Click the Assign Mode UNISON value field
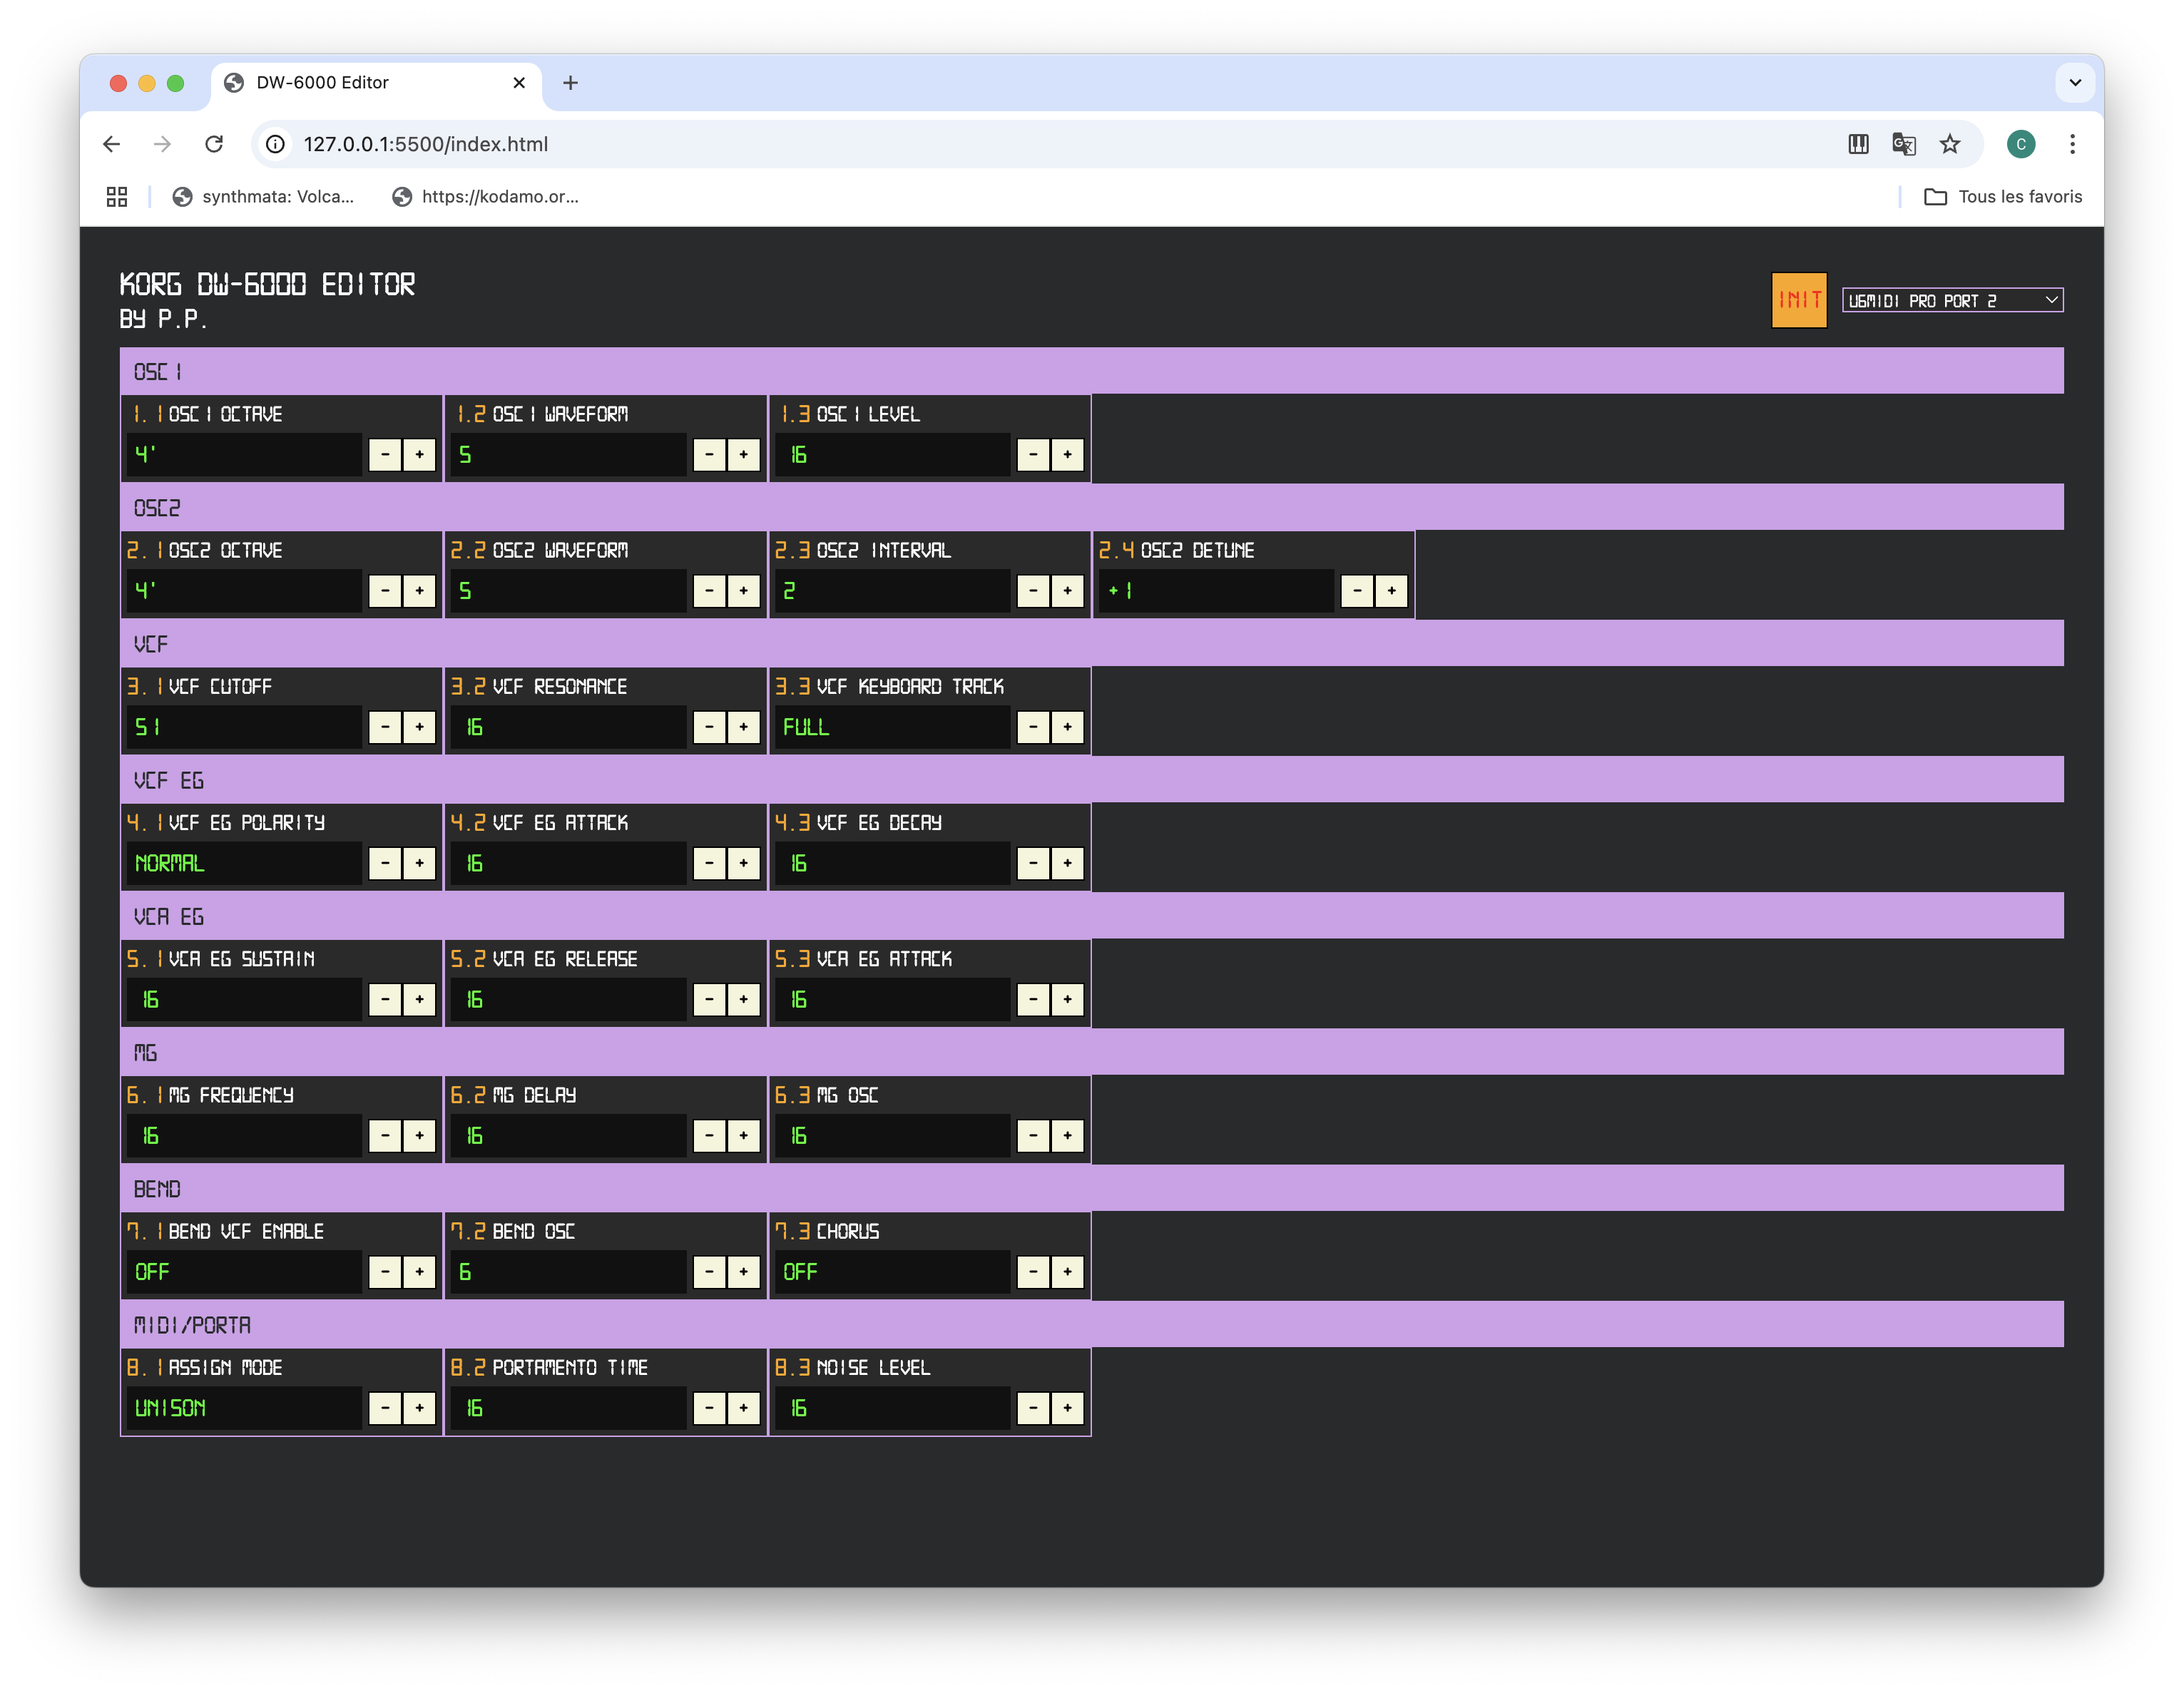Viewport: 2184px width, 1693px height. pos(243,1408)
